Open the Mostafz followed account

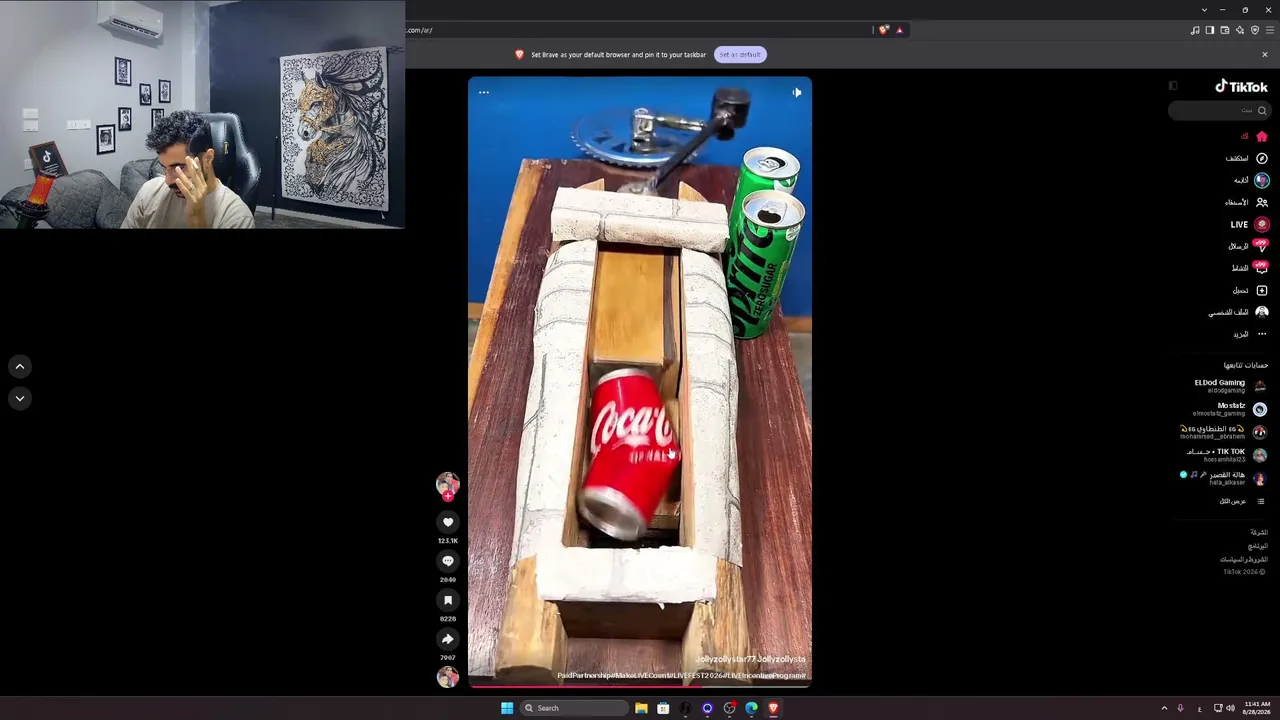click(x=1230, y=409)
